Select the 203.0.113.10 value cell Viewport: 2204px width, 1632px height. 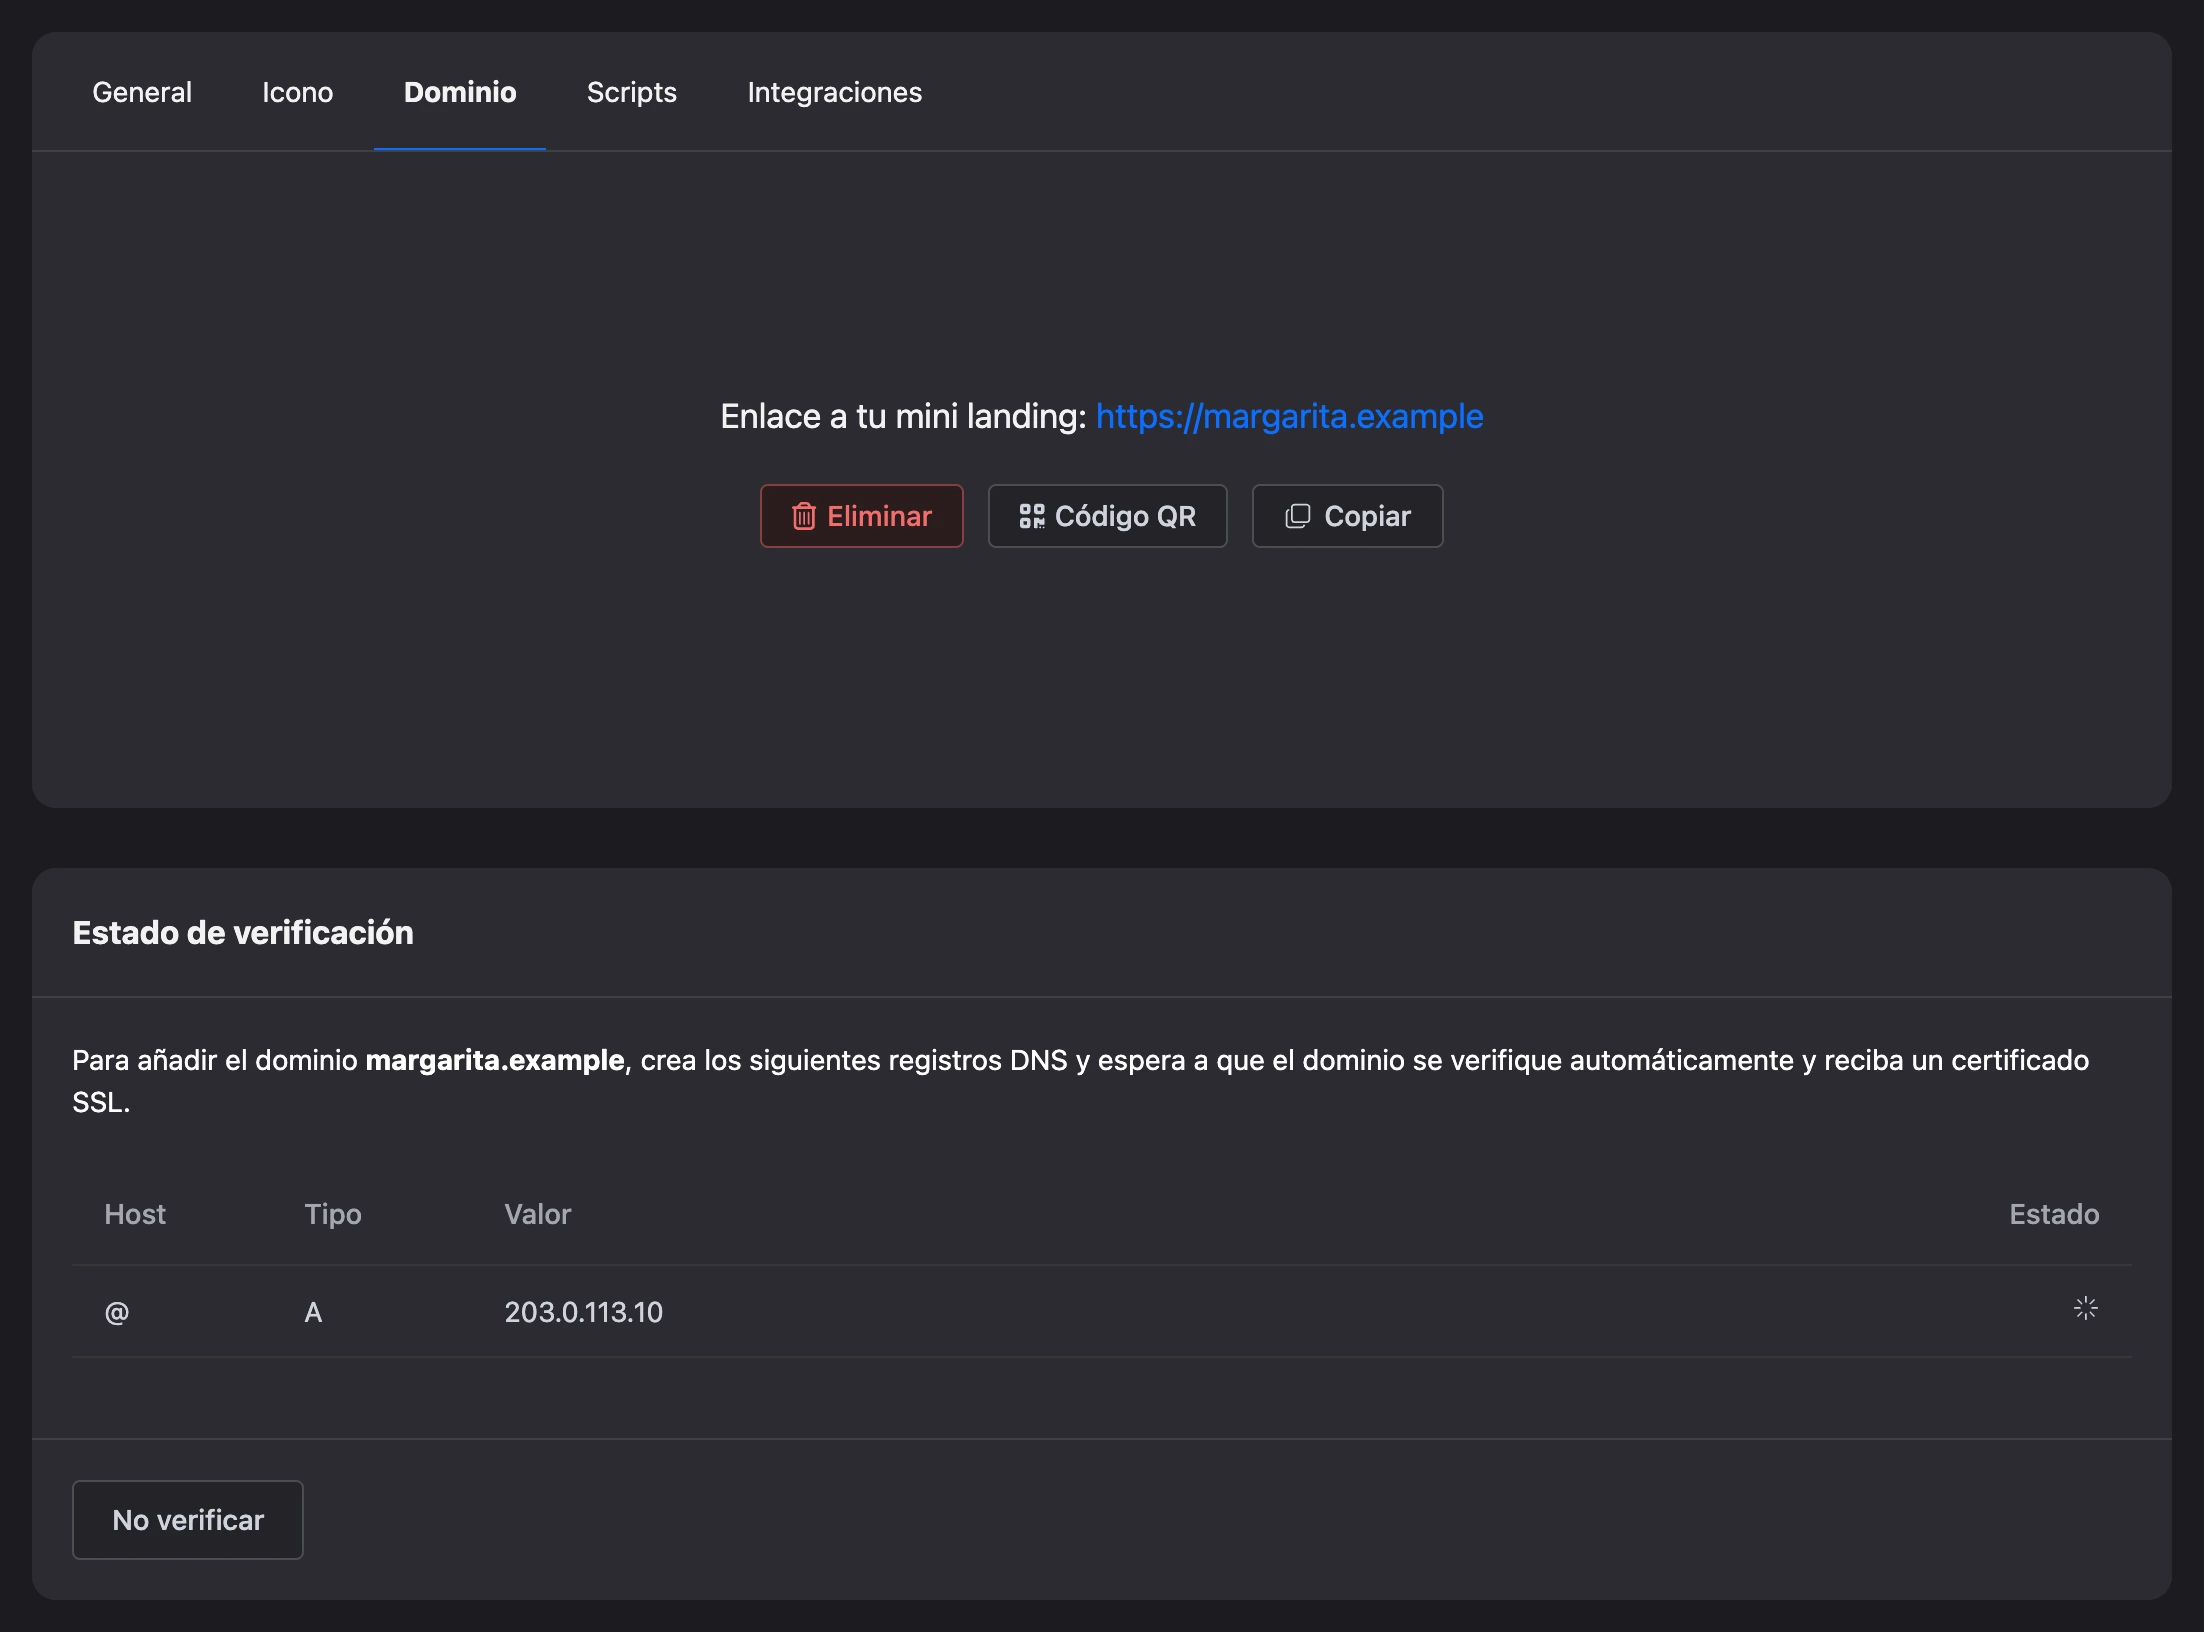(x=583, y=1312)
